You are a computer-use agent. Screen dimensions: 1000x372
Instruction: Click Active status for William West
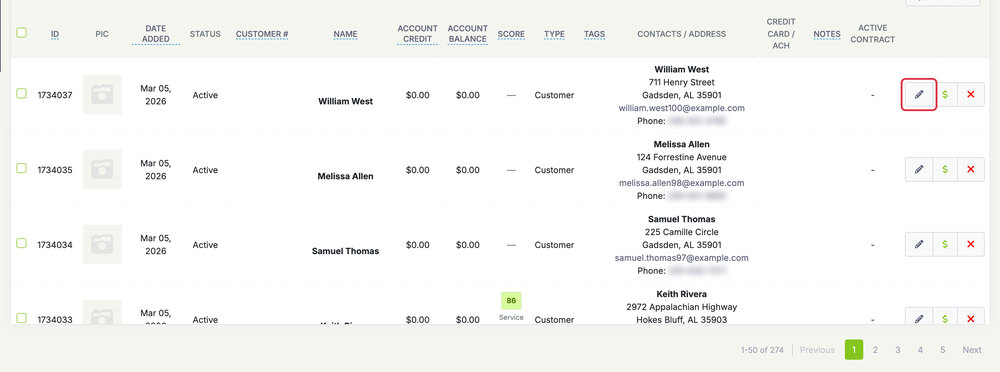tap(205, 95)
